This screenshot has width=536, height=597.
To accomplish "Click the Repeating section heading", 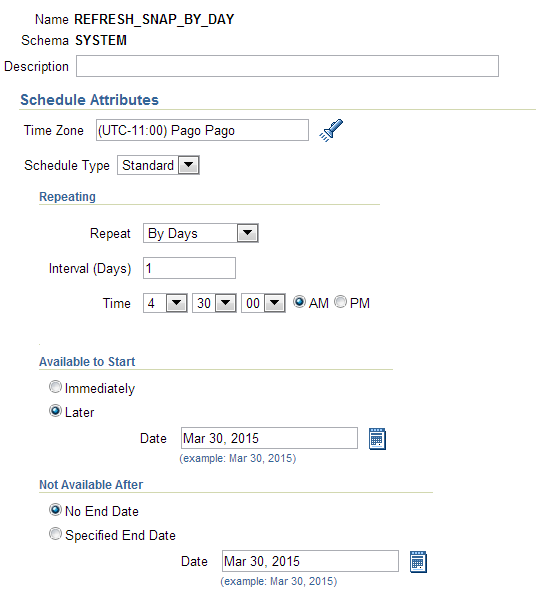I will (67, 196).
